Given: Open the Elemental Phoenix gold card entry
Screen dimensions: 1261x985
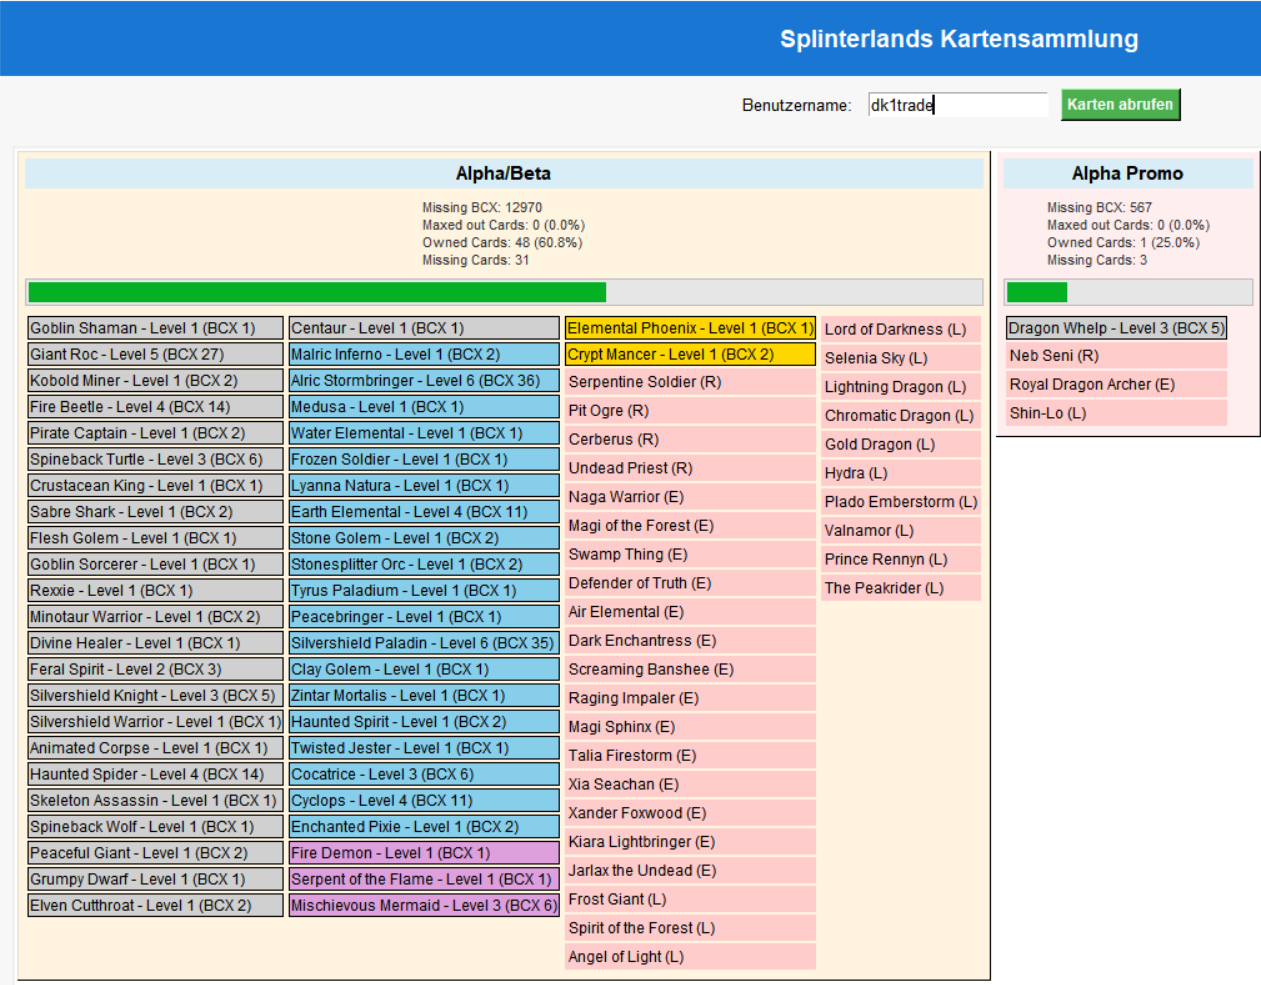Looking at the screenshot, I should tap(690, 328).
